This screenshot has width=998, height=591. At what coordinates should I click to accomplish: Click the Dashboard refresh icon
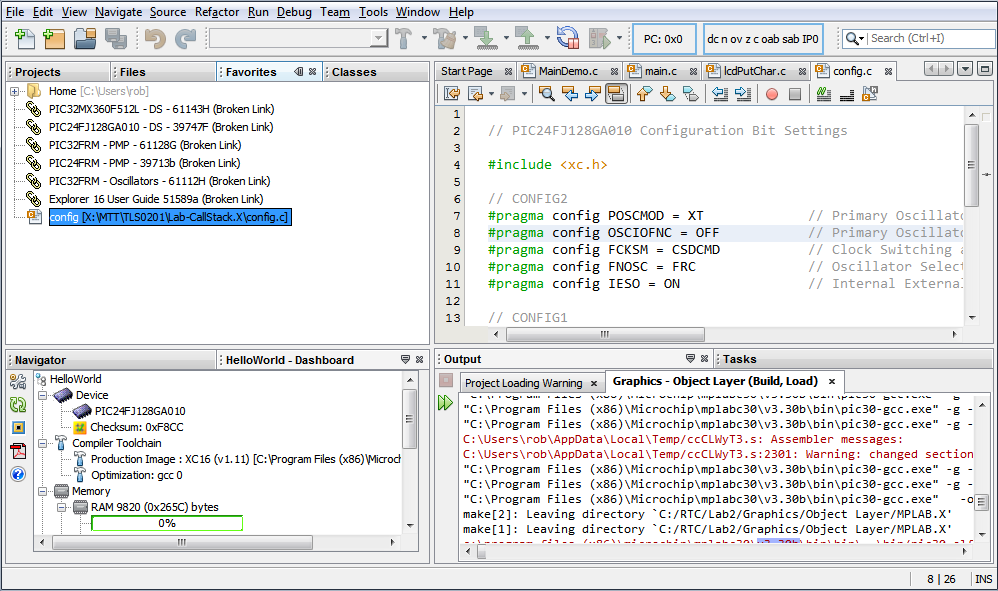pos(18,405)
